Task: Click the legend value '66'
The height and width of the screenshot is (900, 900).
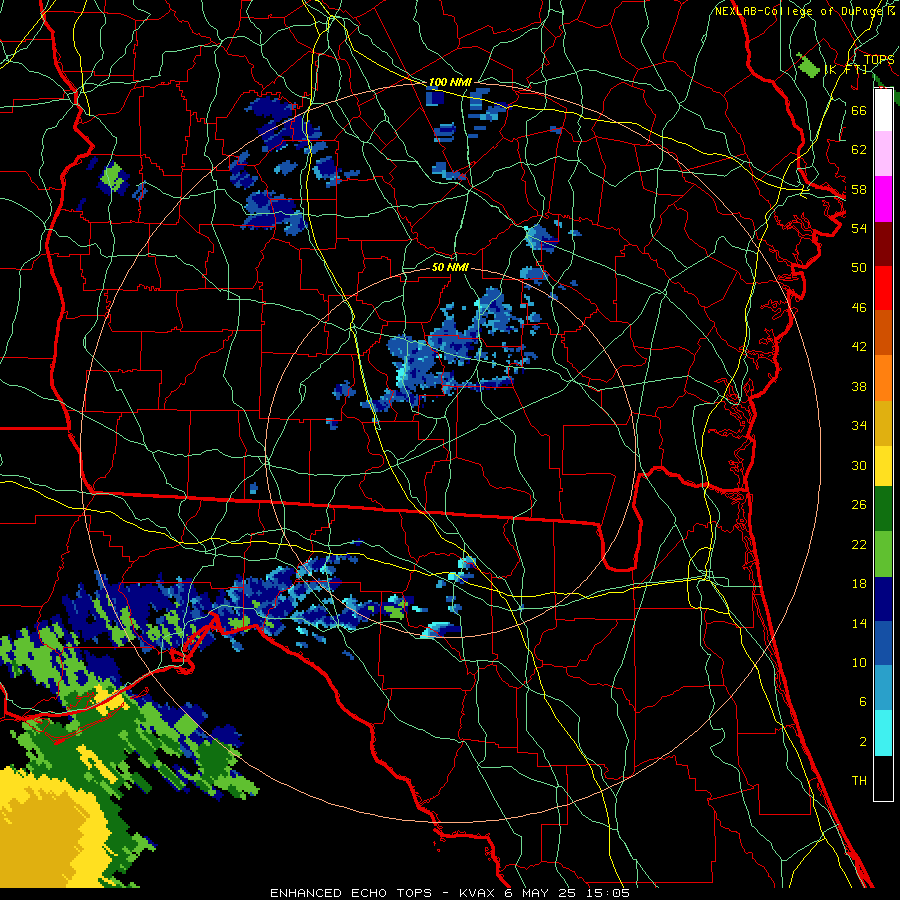Action: click(859, 110)
